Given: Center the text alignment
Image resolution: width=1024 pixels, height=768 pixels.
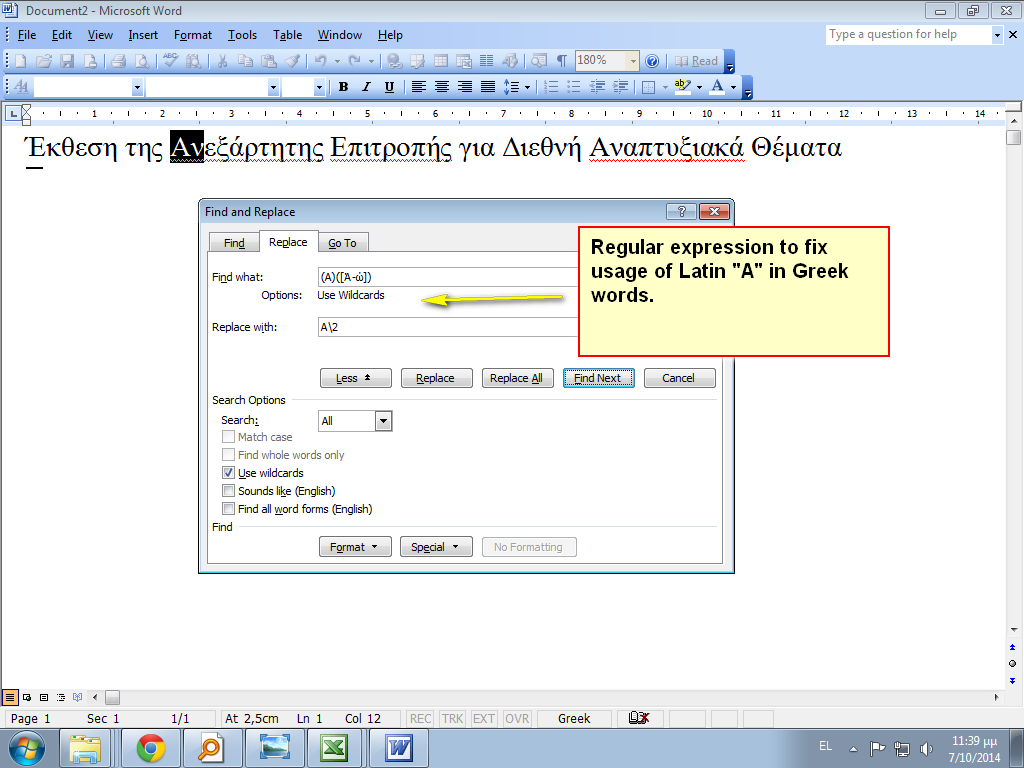Looking at the screenshot, I should 441,87.
